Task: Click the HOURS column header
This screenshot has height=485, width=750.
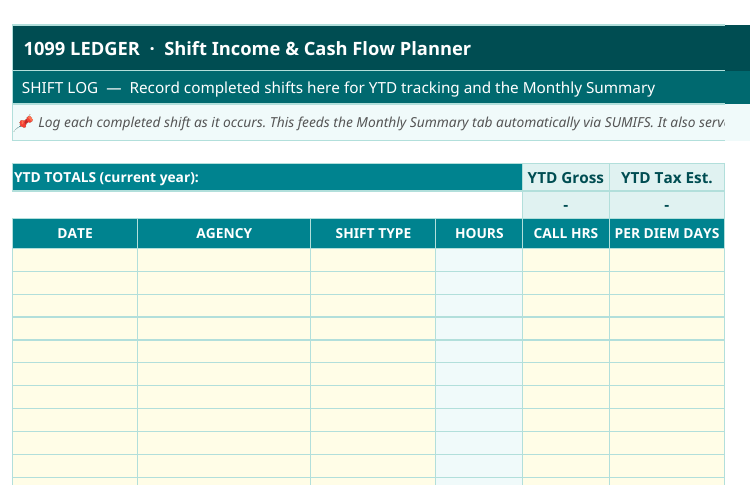Action: coord(479,233)
